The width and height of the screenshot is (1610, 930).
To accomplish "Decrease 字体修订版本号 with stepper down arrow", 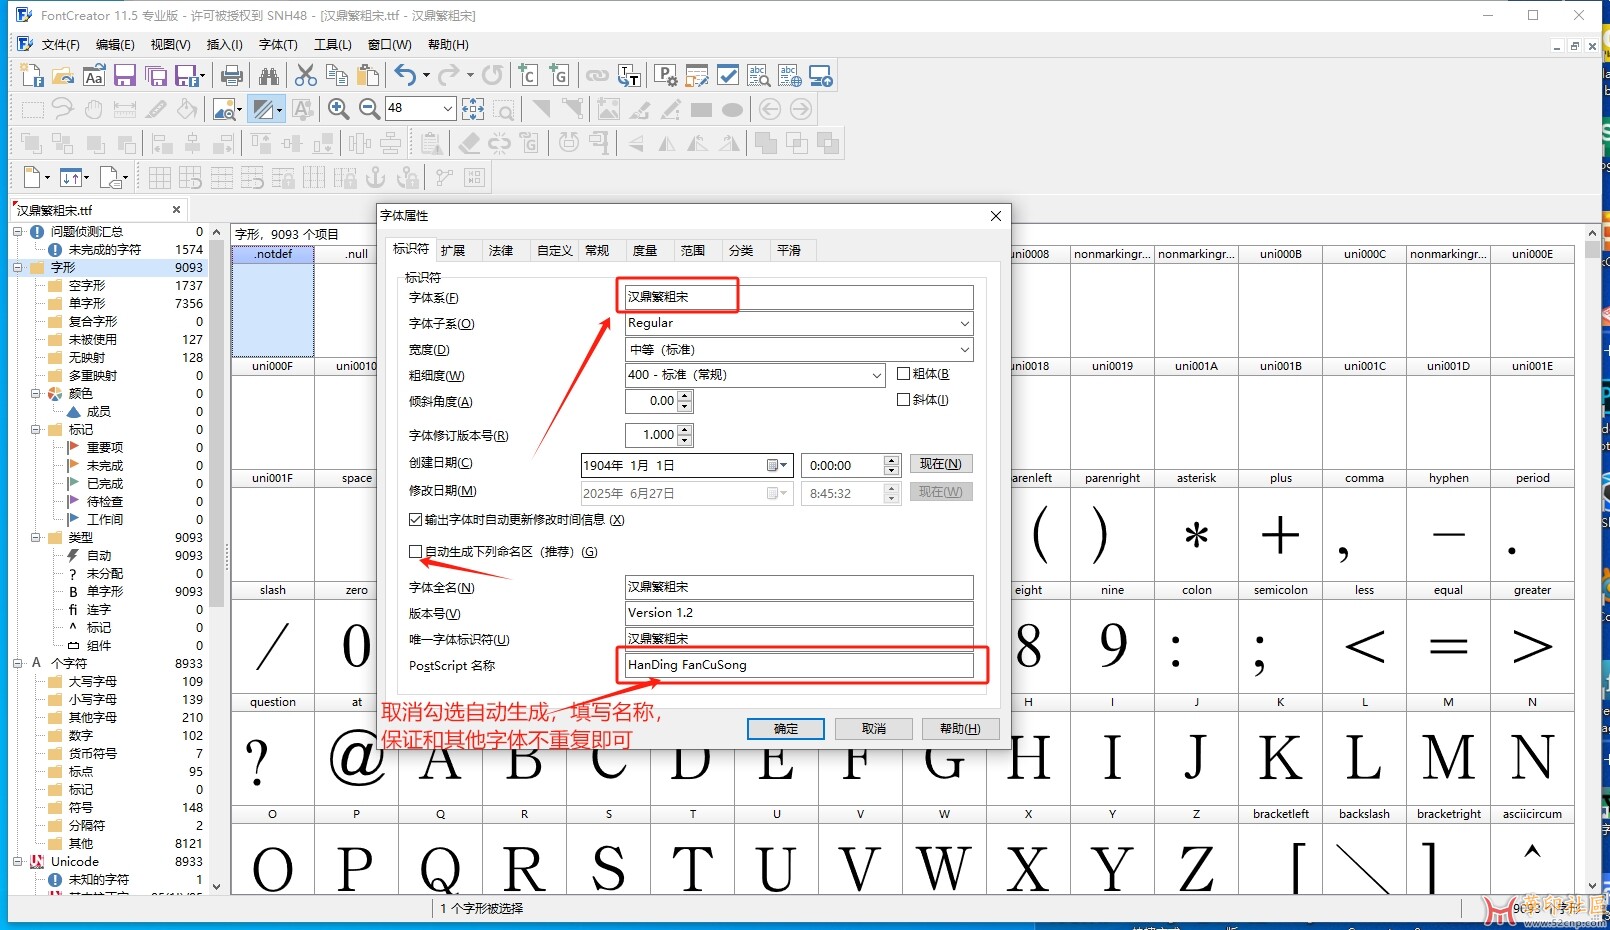I will (x=685, y=441).
